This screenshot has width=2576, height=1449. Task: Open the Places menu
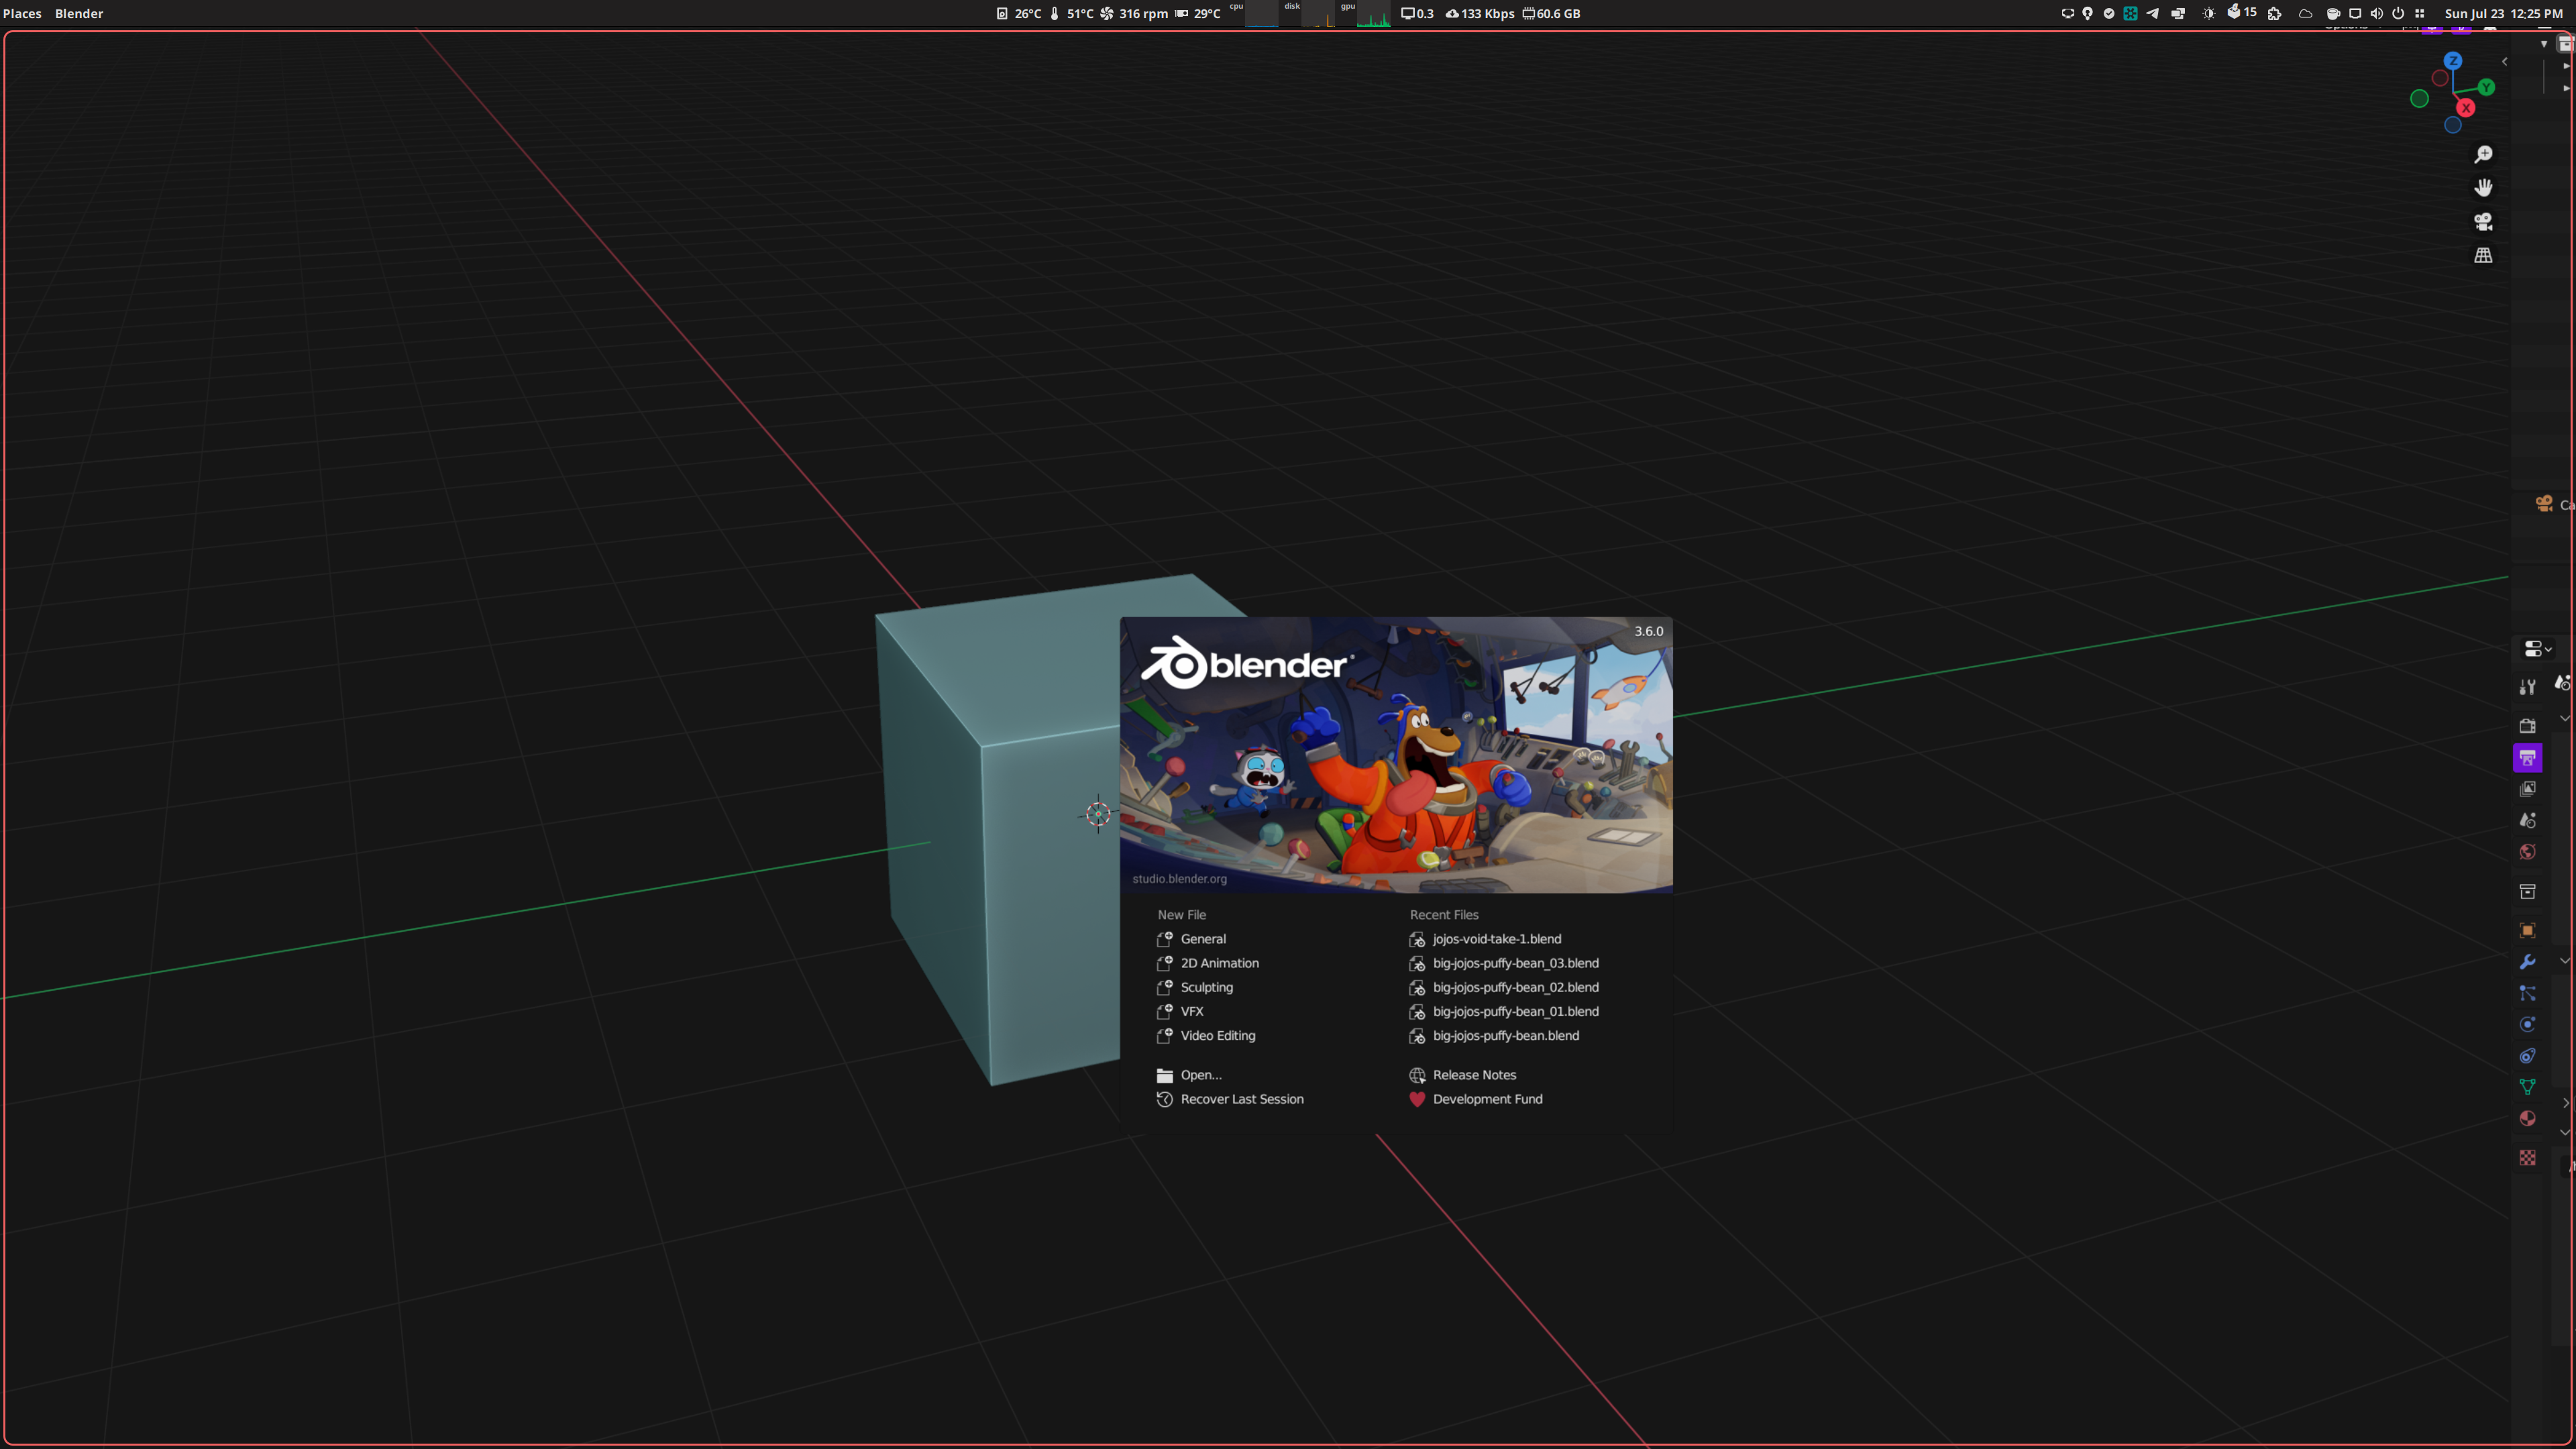coord(22,13)
